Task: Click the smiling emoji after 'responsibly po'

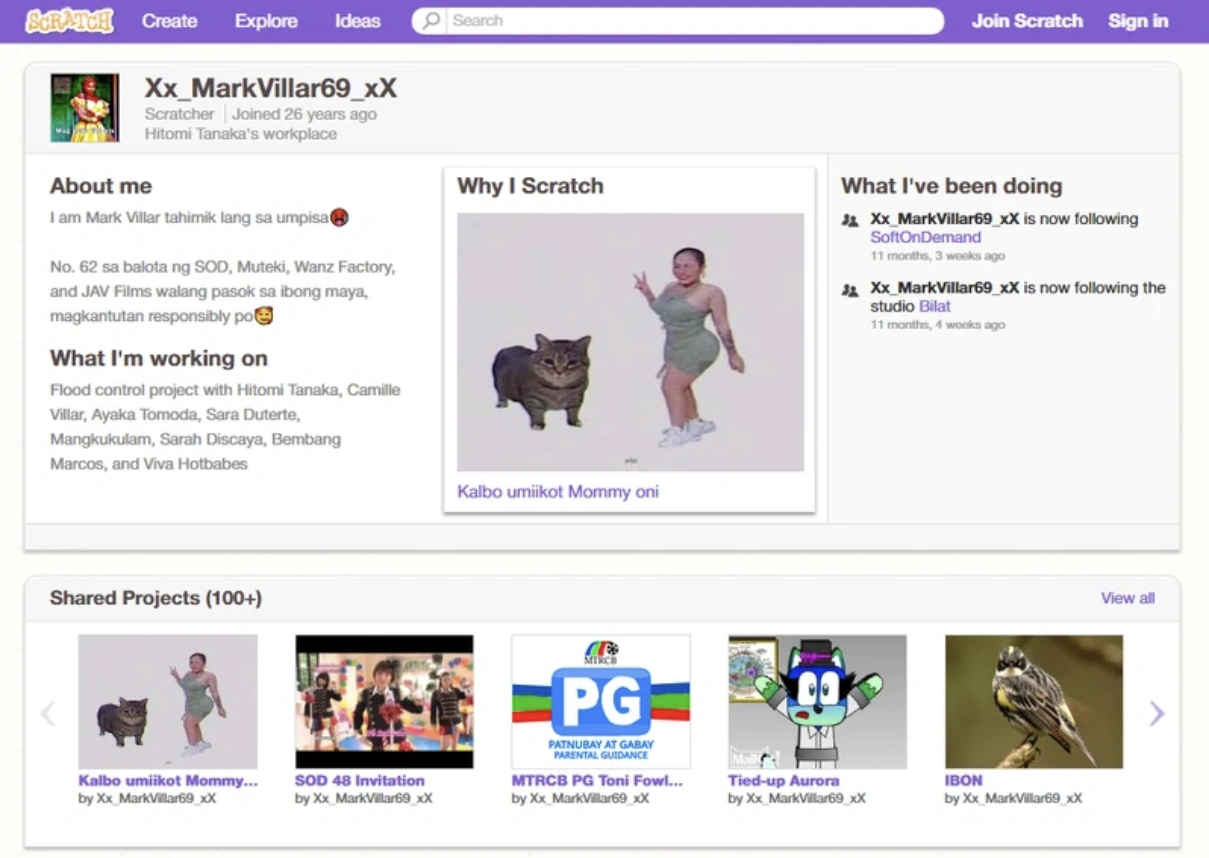Action: pos(264,316)
